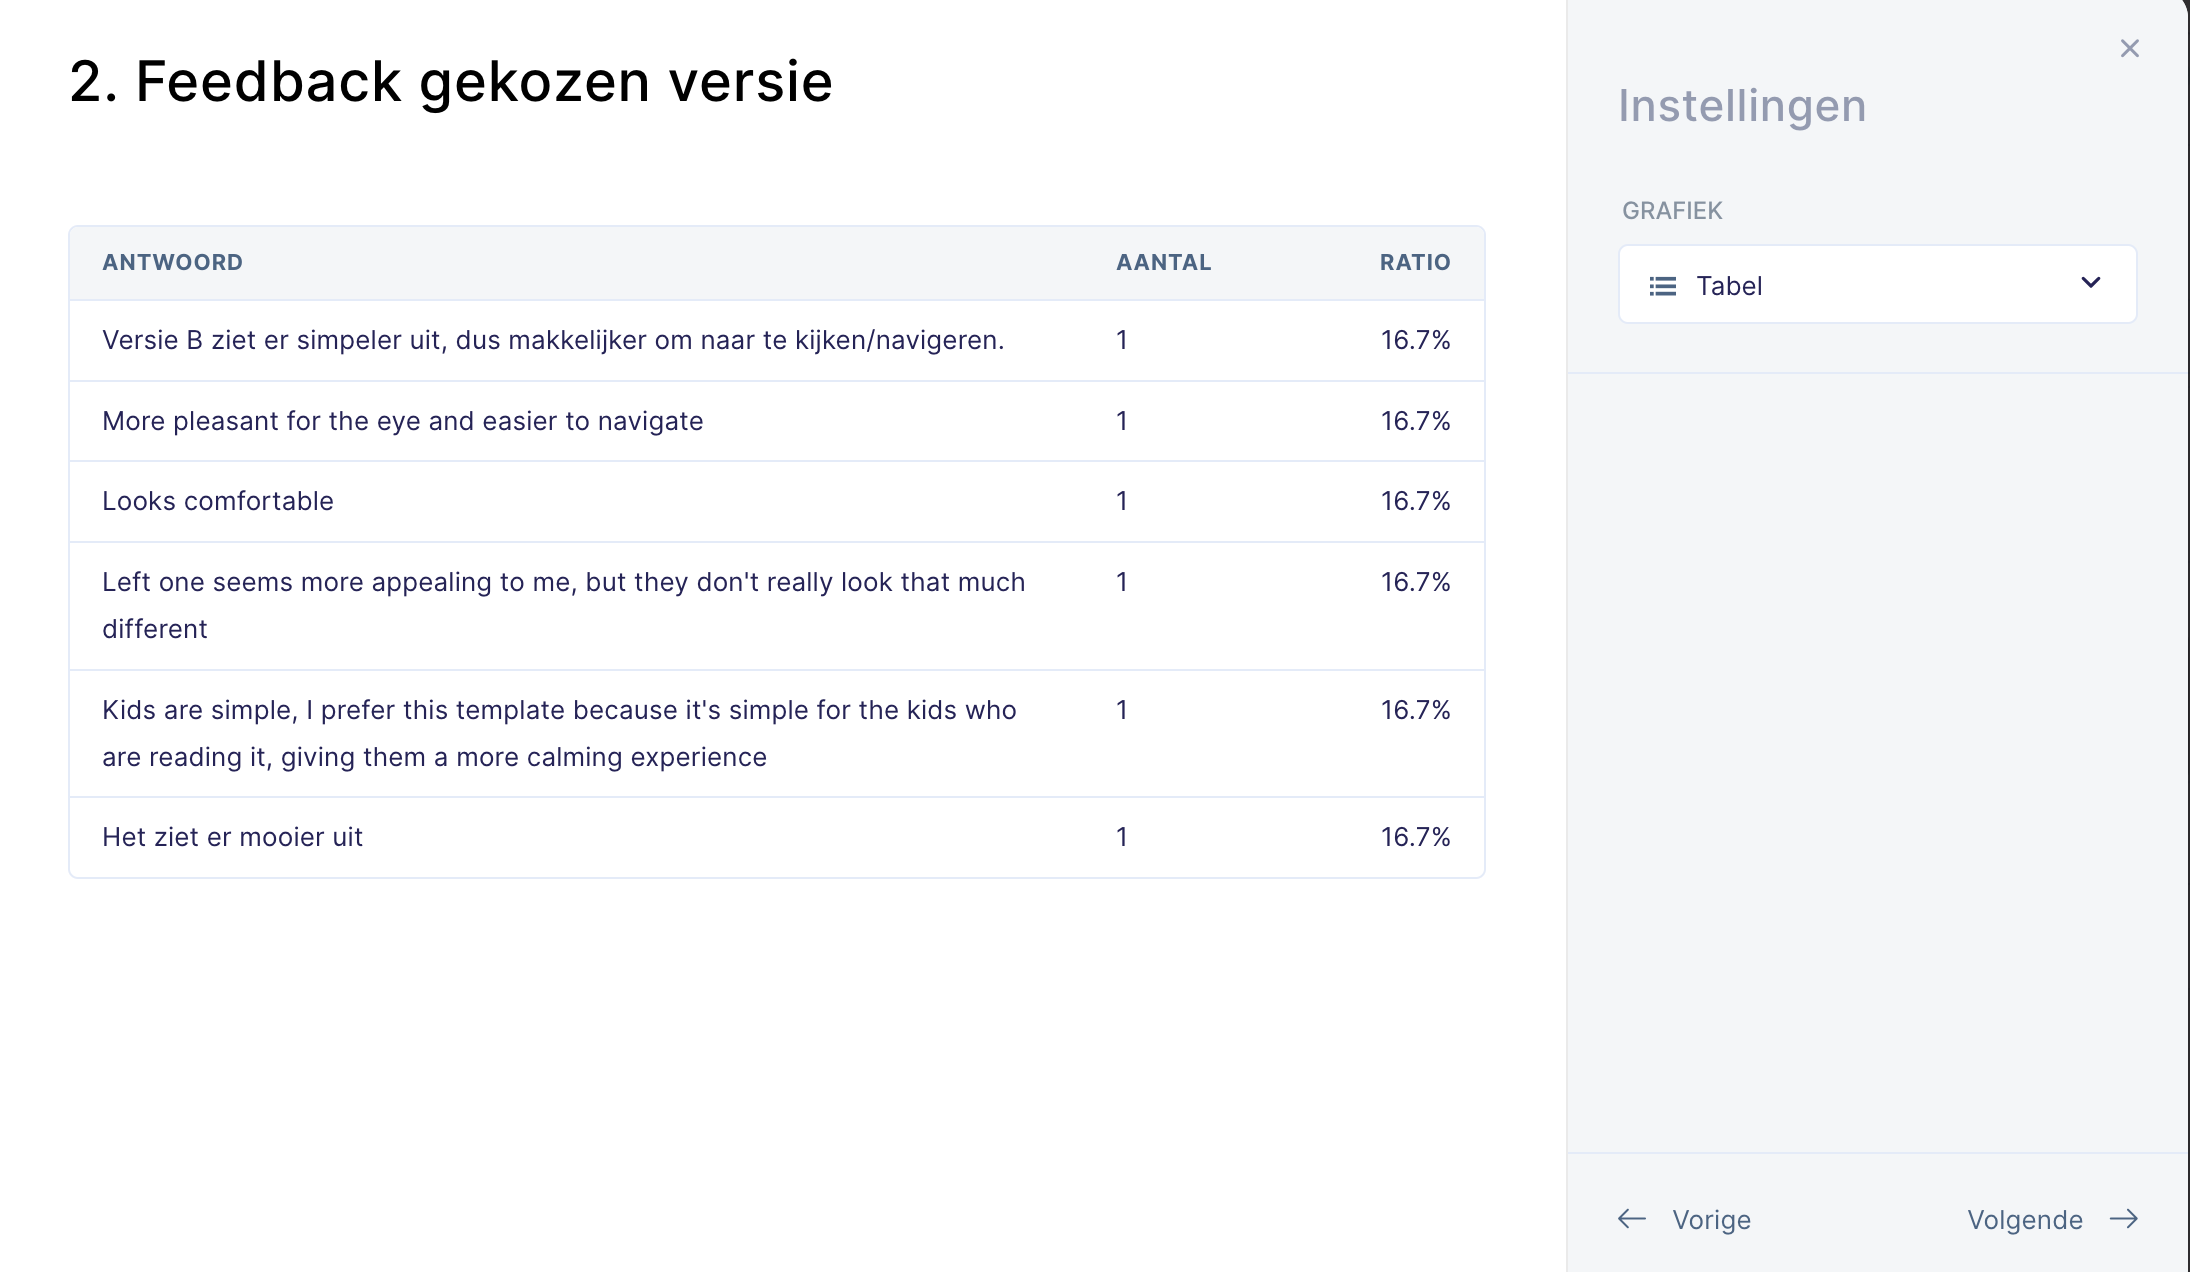The width and height of the screenshot is (2190, 1272).
Task: Select the 'Versie B ziet er simpeler' row
Action: pyautogui.click(x=553, y=340)
